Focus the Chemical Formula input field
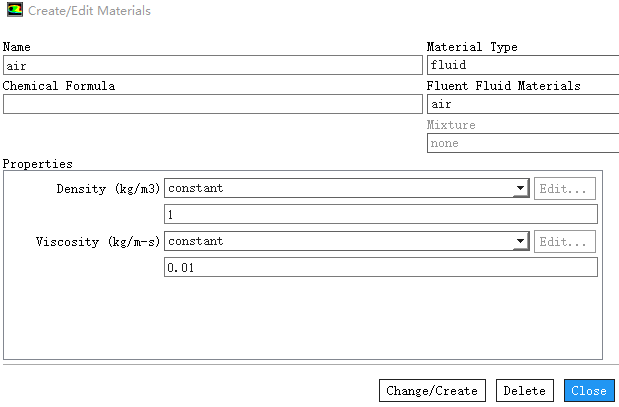Viewport: 619px width, 407px height. [x=212, y=104]
